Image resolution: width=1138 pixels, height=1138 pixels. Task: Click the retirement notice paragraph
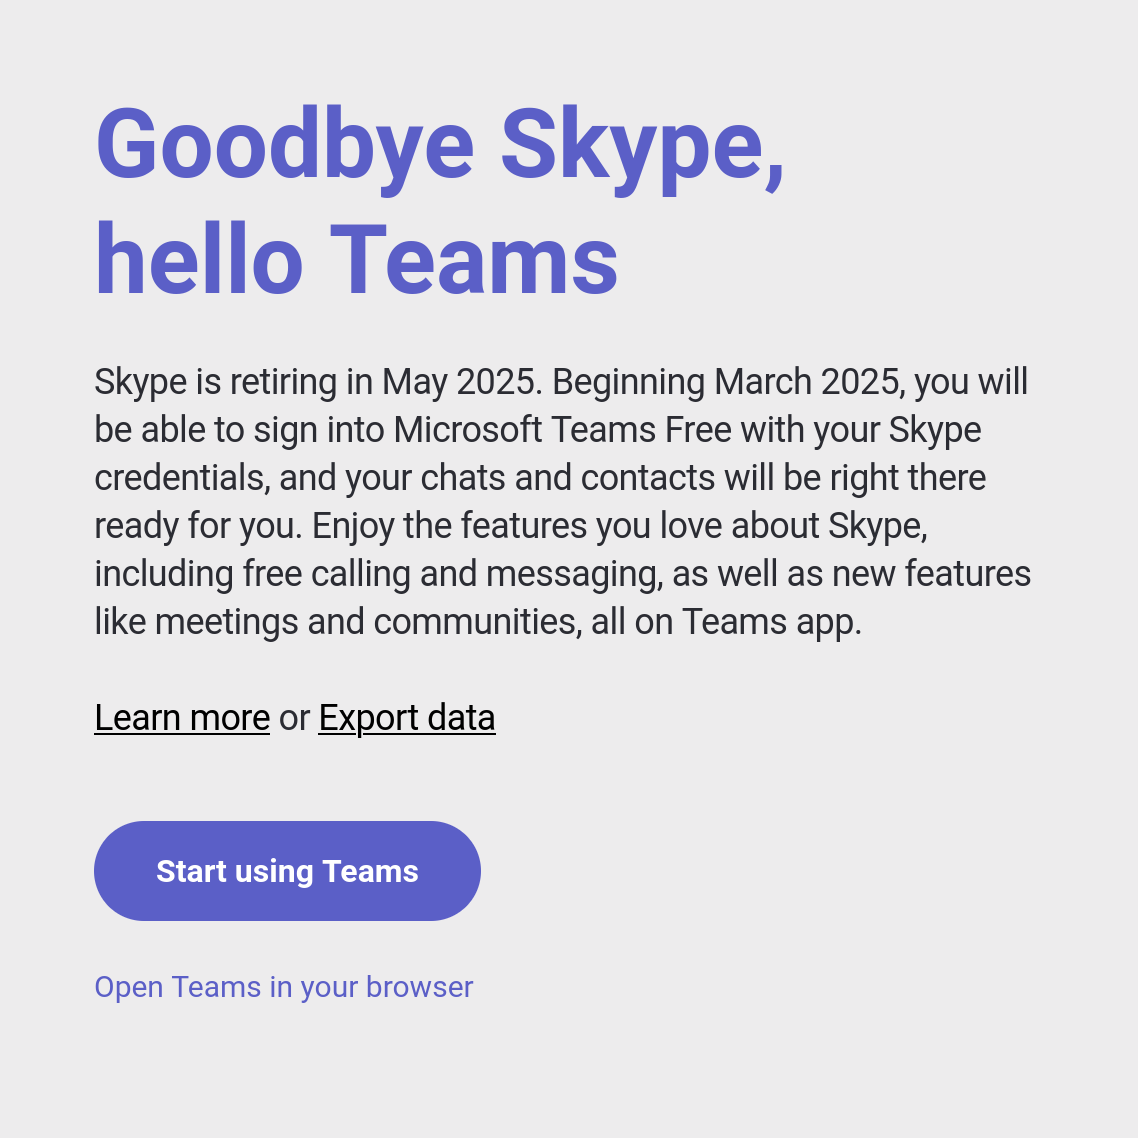pyautogui.click(x=560, y=500)
